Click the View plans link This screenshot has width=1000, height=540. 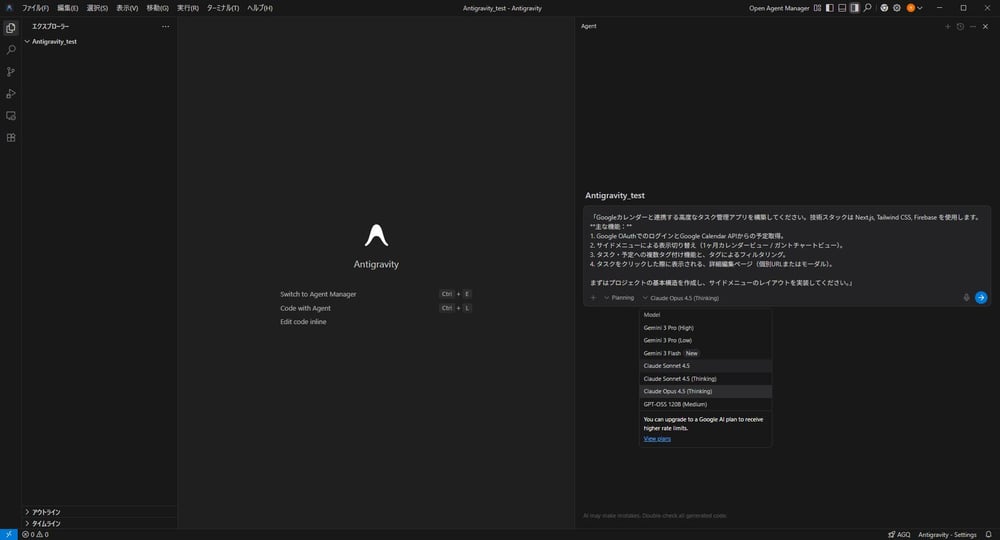657,439
